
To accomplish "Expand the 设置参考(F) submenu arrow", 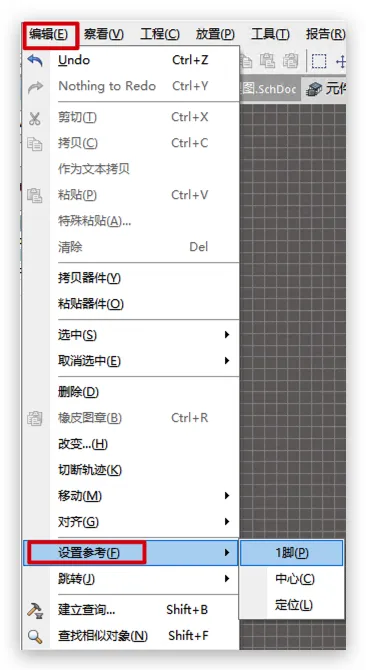I will 227,553.
